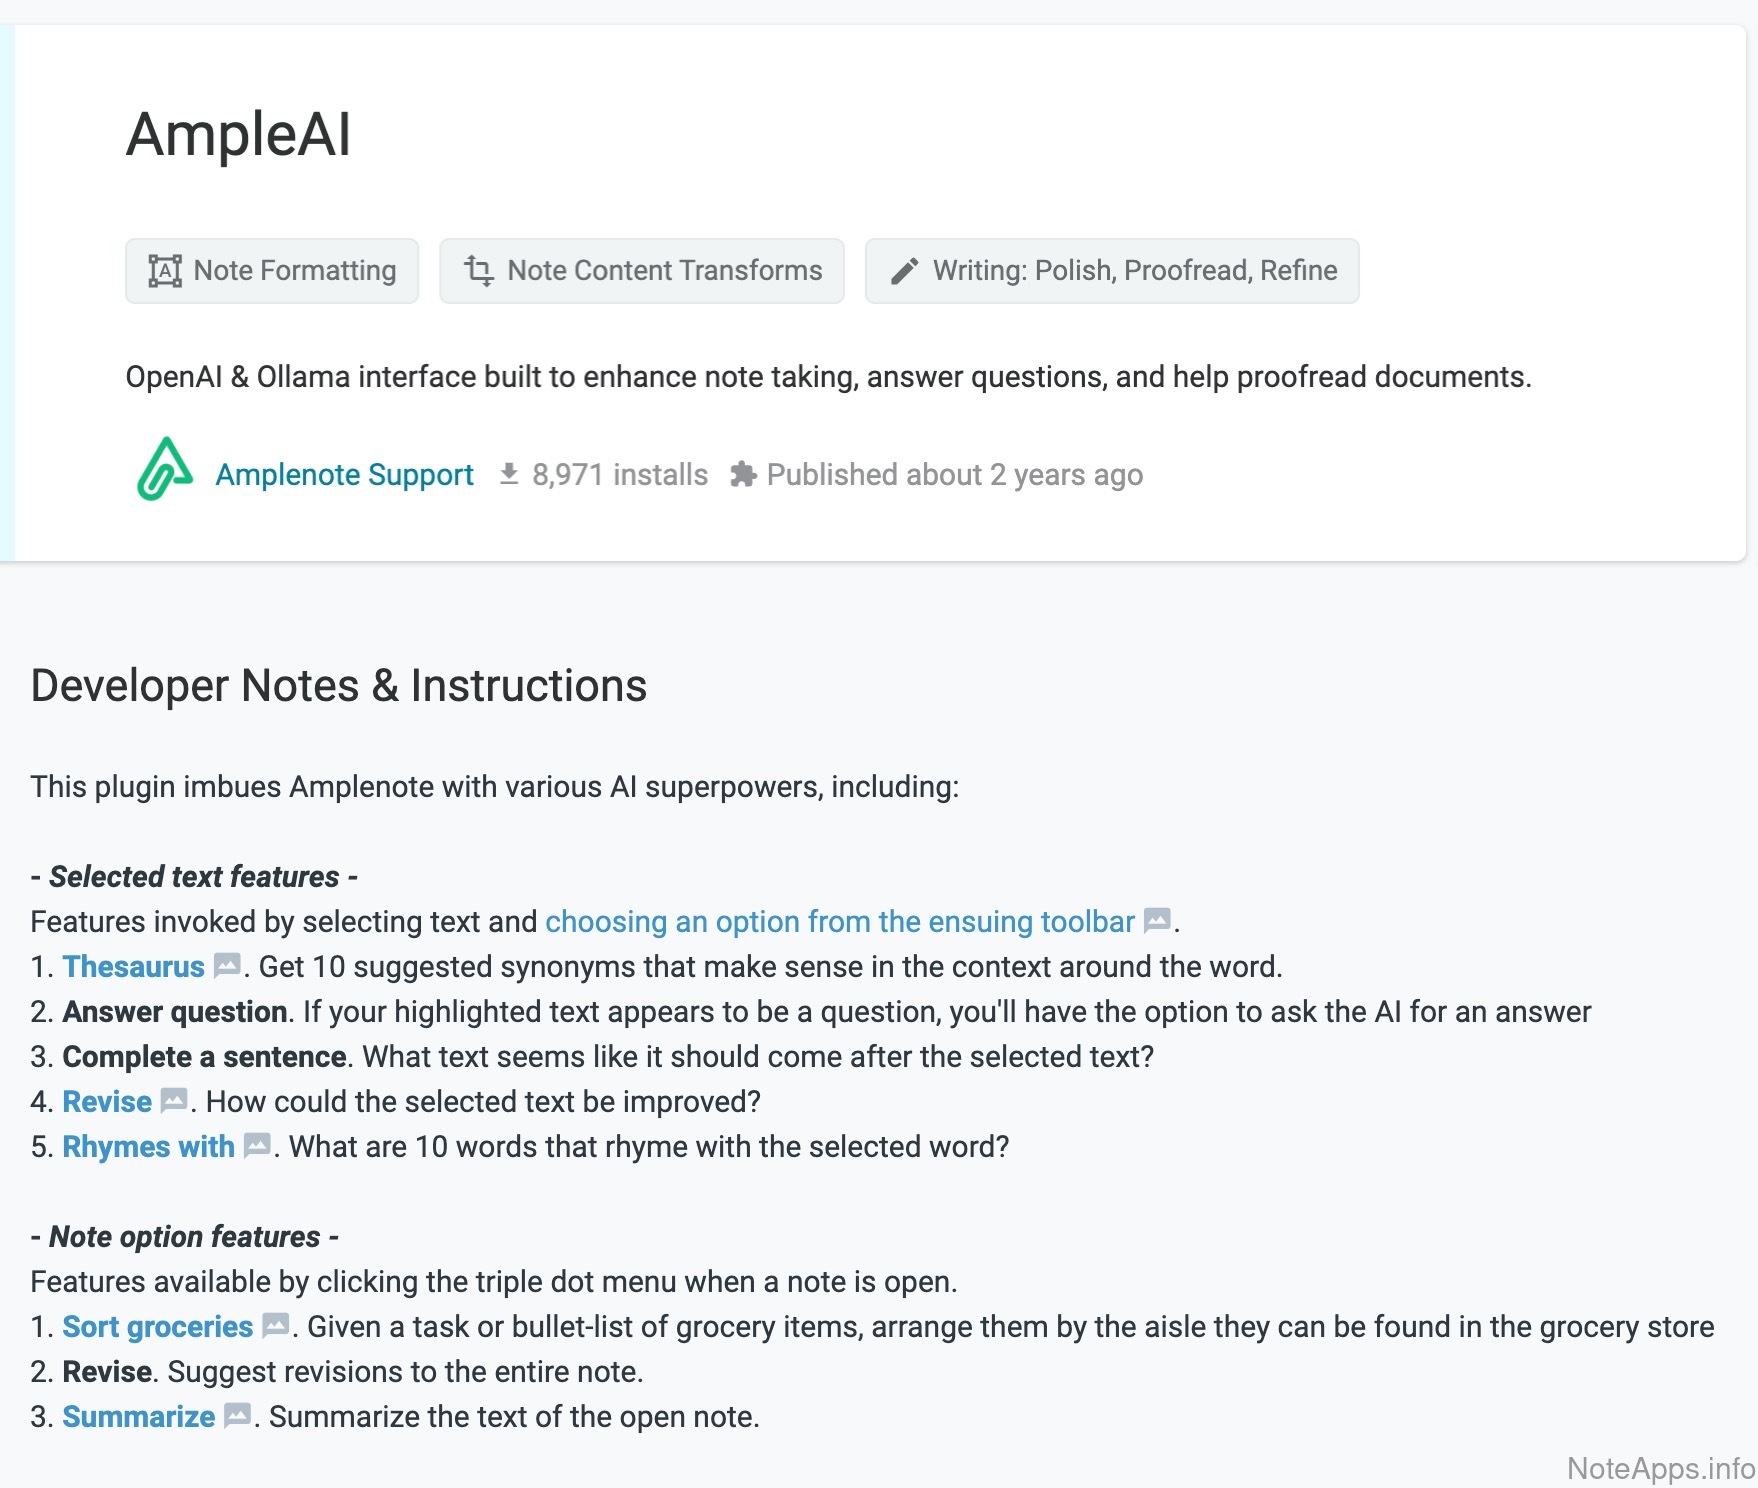Follow the choosing an option toolbar link
1758x1488 pixels.
click(839, 921)
